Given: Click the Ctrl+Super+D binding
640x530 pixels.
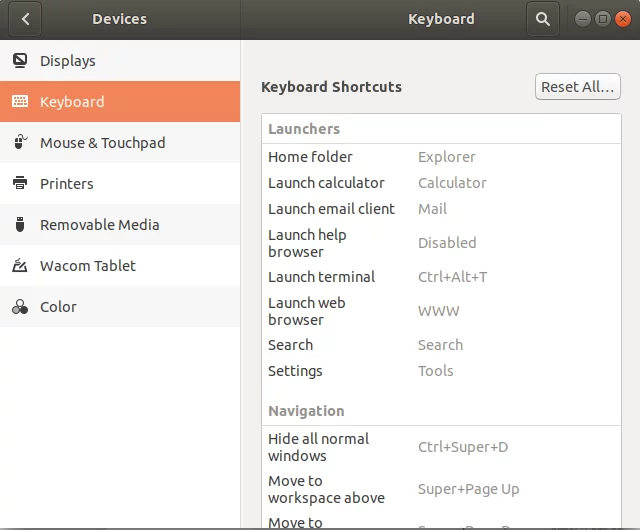Looking at the screenshot, I should (463, 447).
